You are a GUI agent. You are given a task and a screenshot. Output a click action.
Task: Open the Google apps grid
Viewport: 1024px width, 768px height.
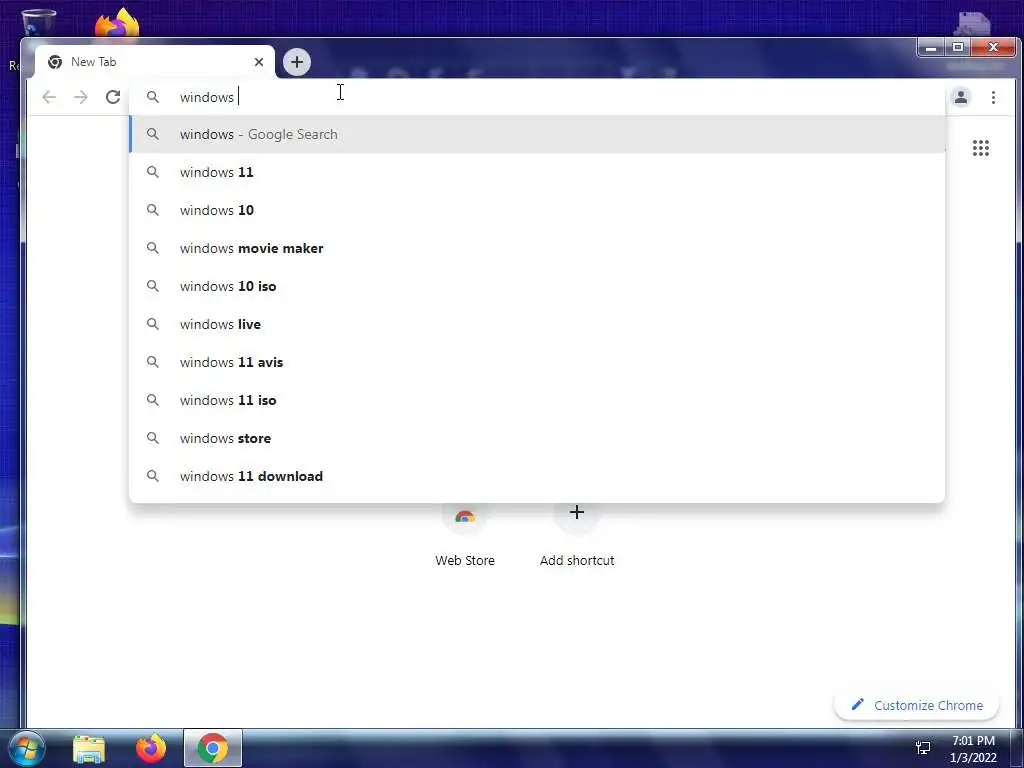981,148
